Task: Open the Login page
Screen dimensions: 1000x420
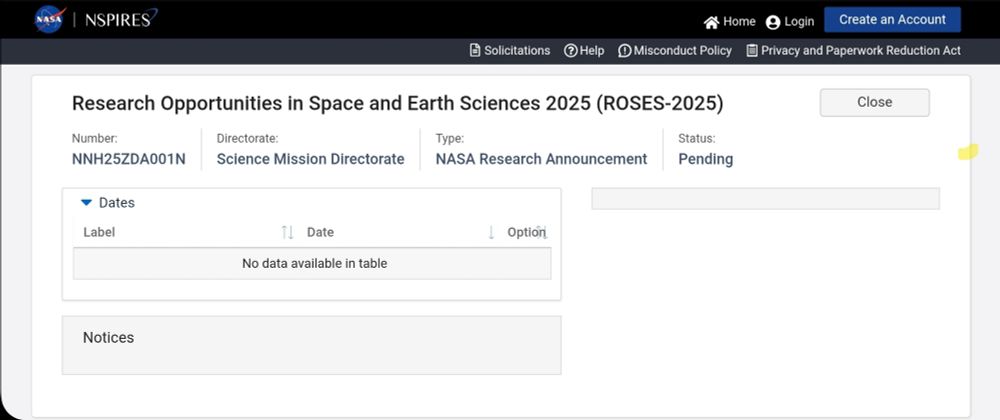Action: [790, 22]
